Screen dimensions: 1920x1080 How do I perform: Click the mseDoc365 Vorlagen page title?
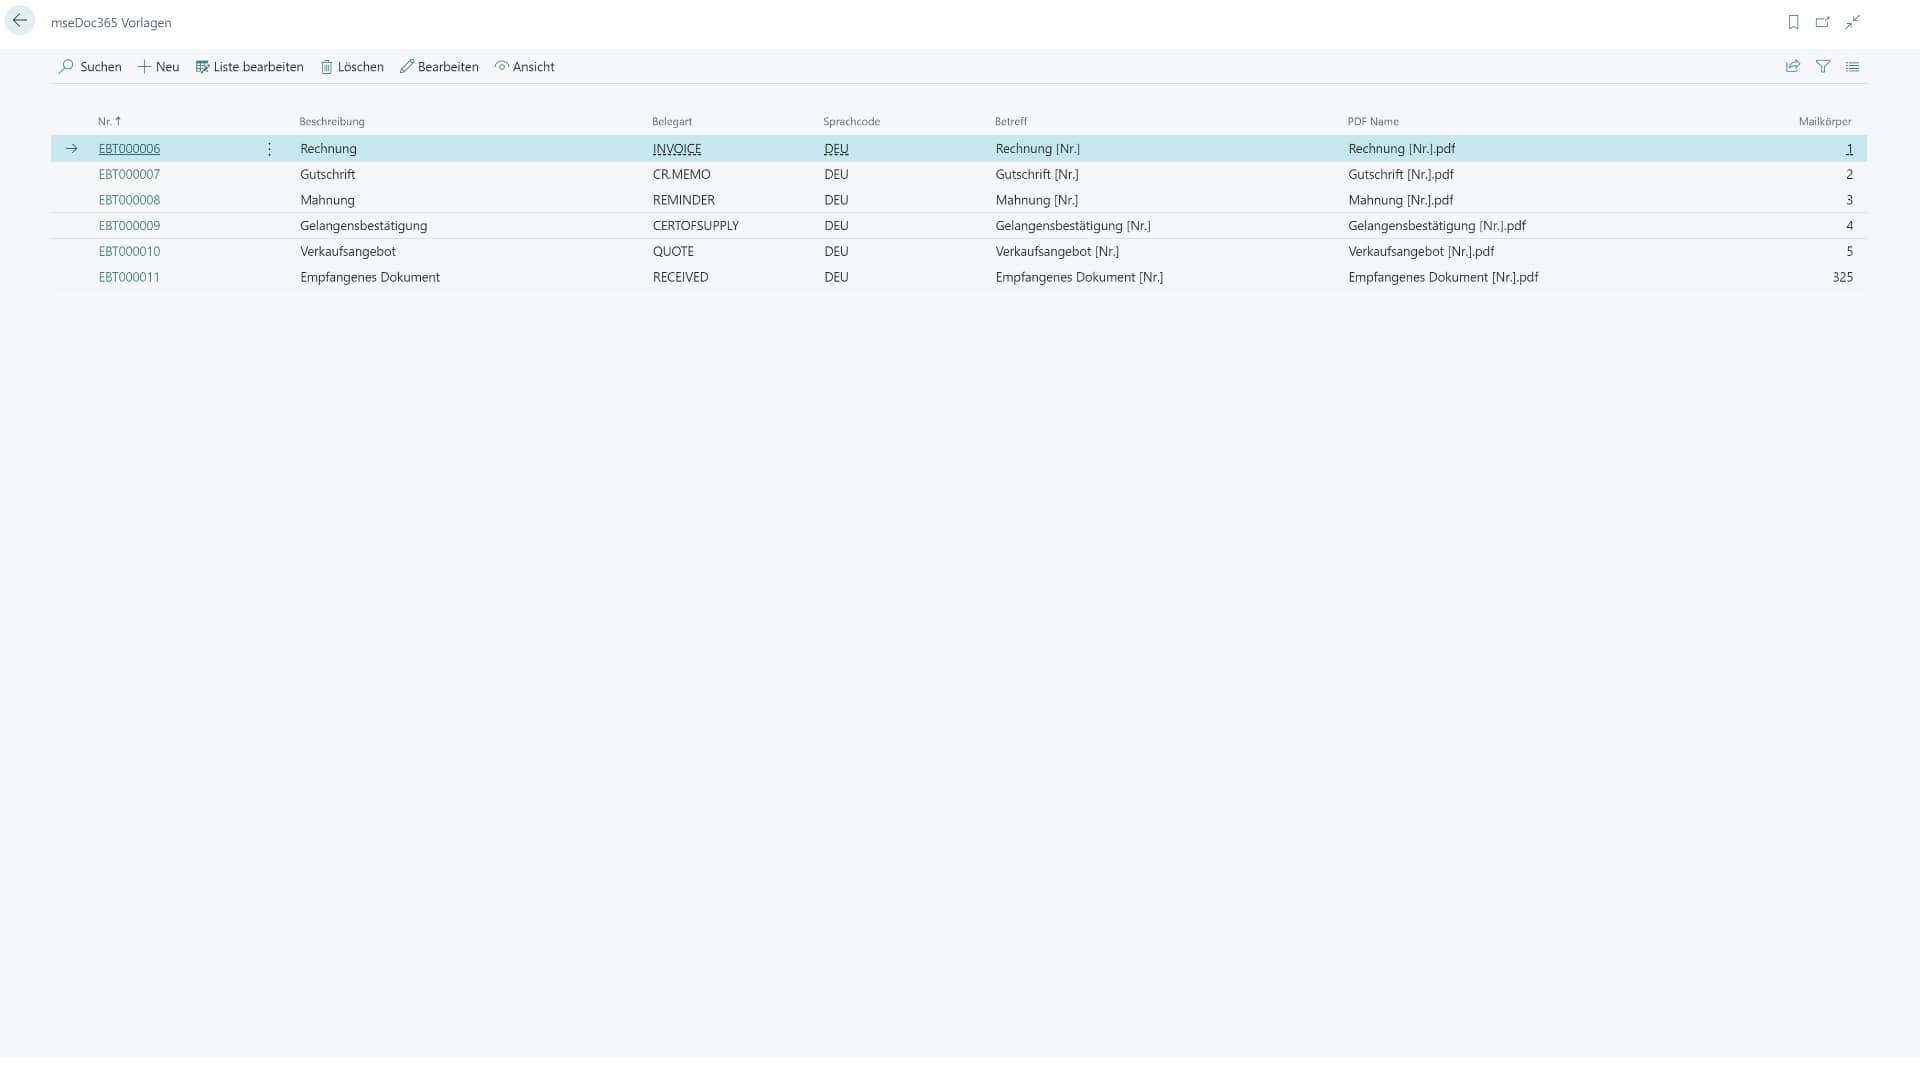(111, 23)
